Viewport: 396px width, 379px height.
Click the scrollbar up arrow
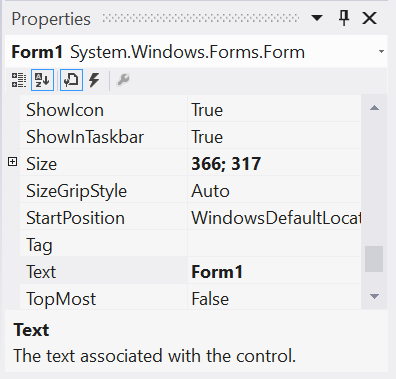point(374,108)
